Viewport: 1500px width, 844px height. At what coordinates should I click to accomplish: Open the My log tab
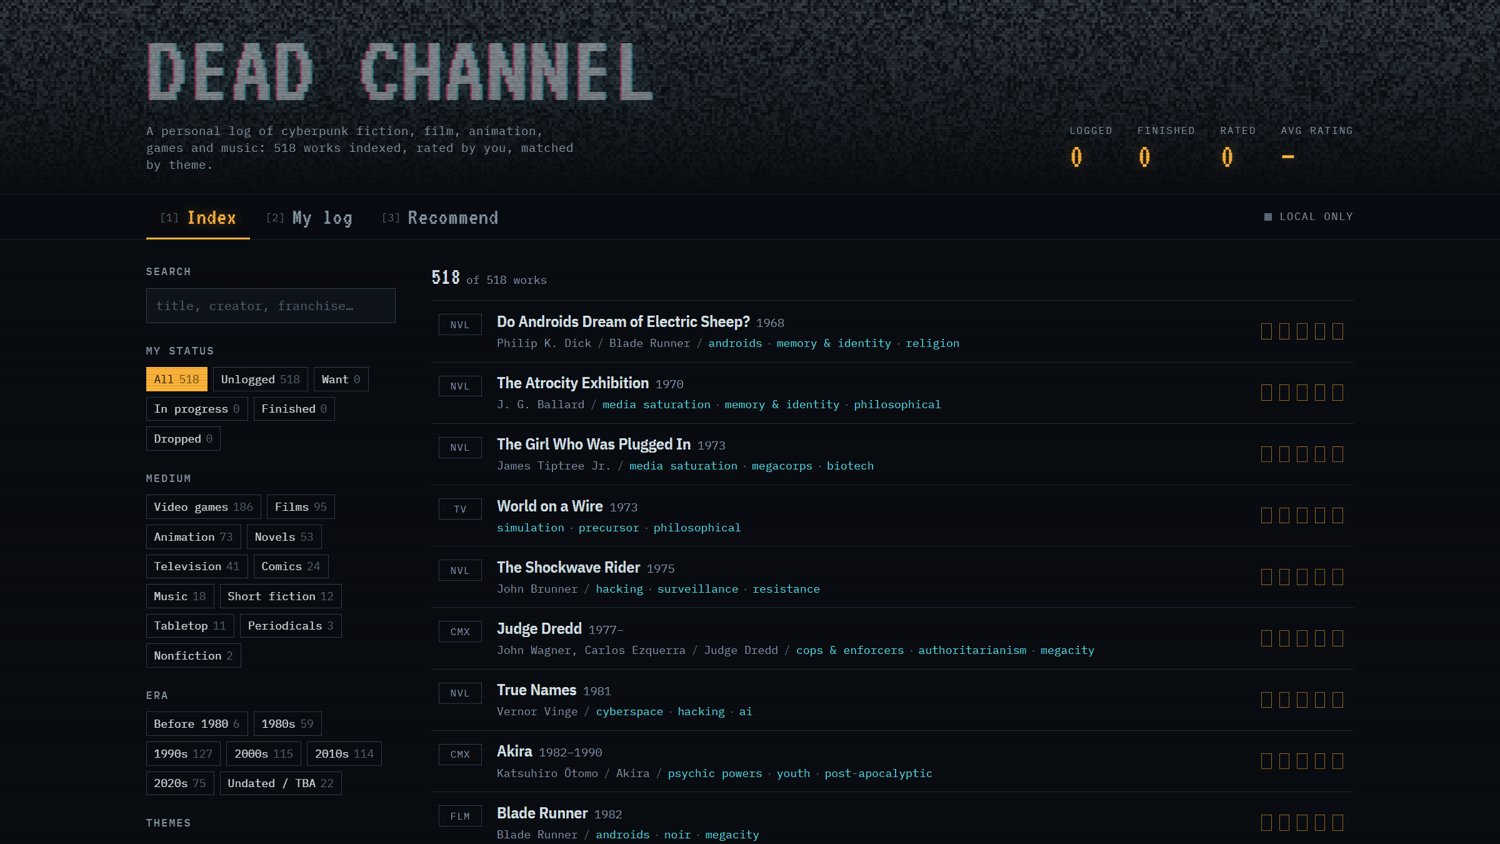click(x=309, y=218)
